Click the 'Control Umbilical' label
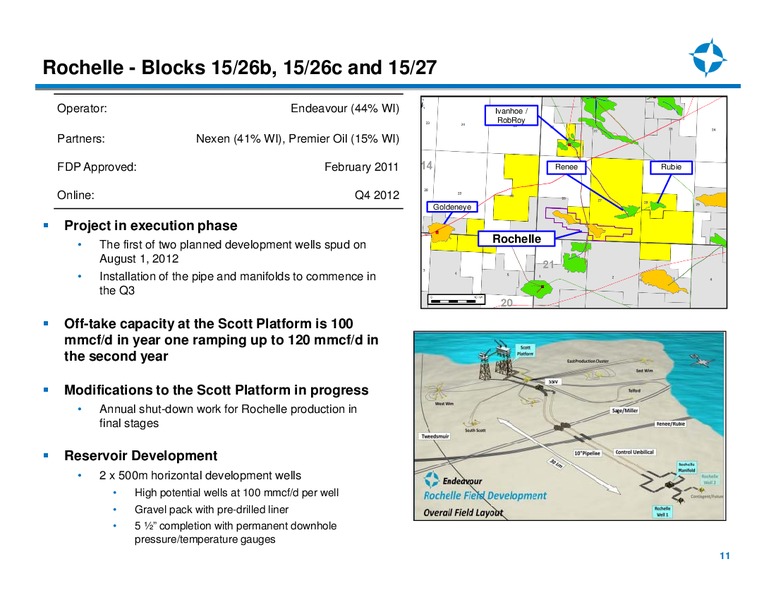The height and width of the screenshot is (600, 776). tap(634, 452)
